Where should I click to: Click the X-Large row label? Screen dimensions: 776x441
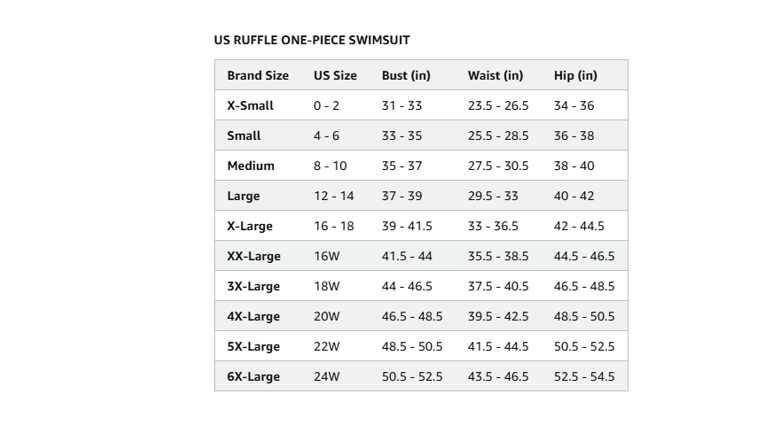tap(249, 226)
